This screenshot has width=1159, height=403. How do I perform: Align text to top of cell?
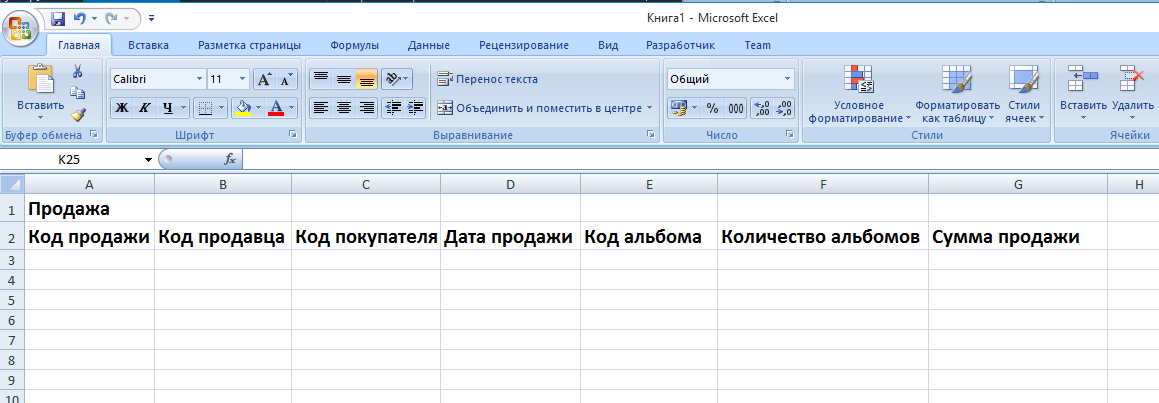click(x=320, y=78)
